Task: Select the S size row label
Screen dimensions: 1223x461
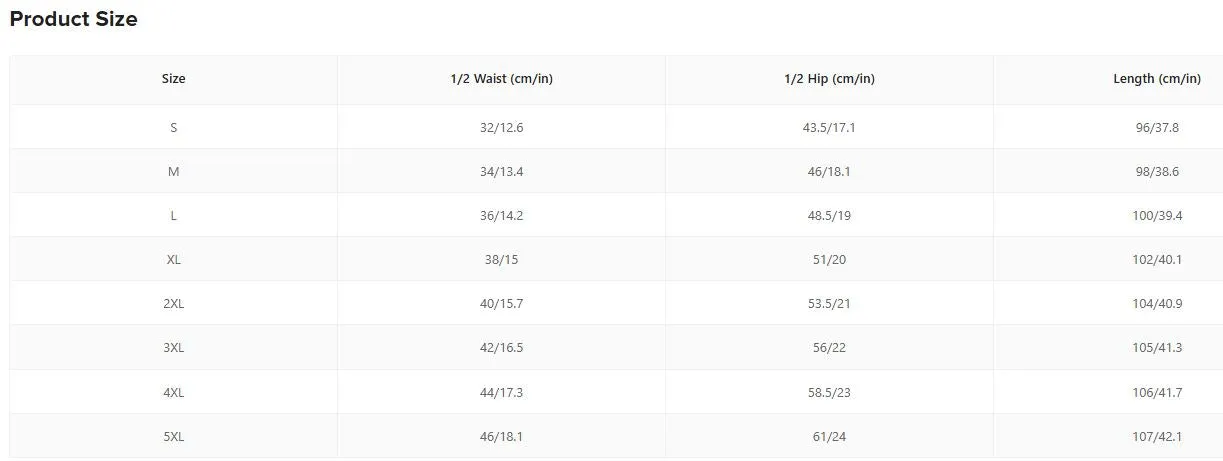Action: point(173,128)
